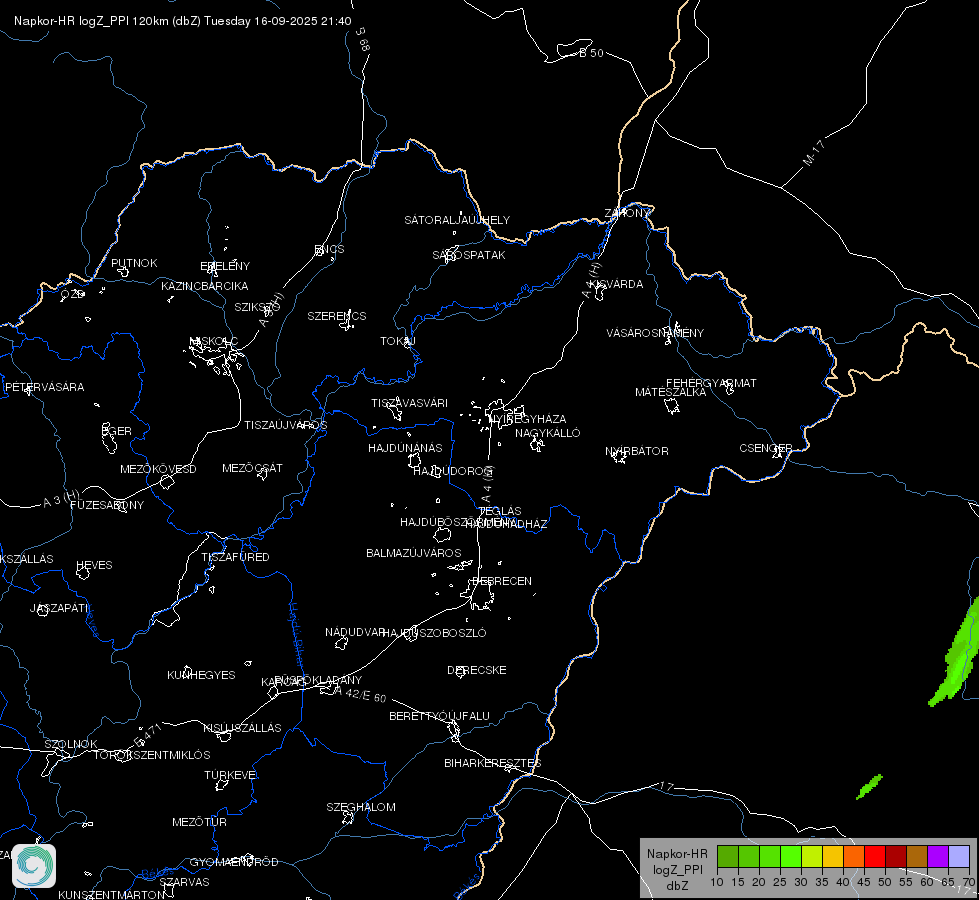Screen dimensions: 979x900
Task: Click the KISVÁRDA town label
Action: coord(616,284)
